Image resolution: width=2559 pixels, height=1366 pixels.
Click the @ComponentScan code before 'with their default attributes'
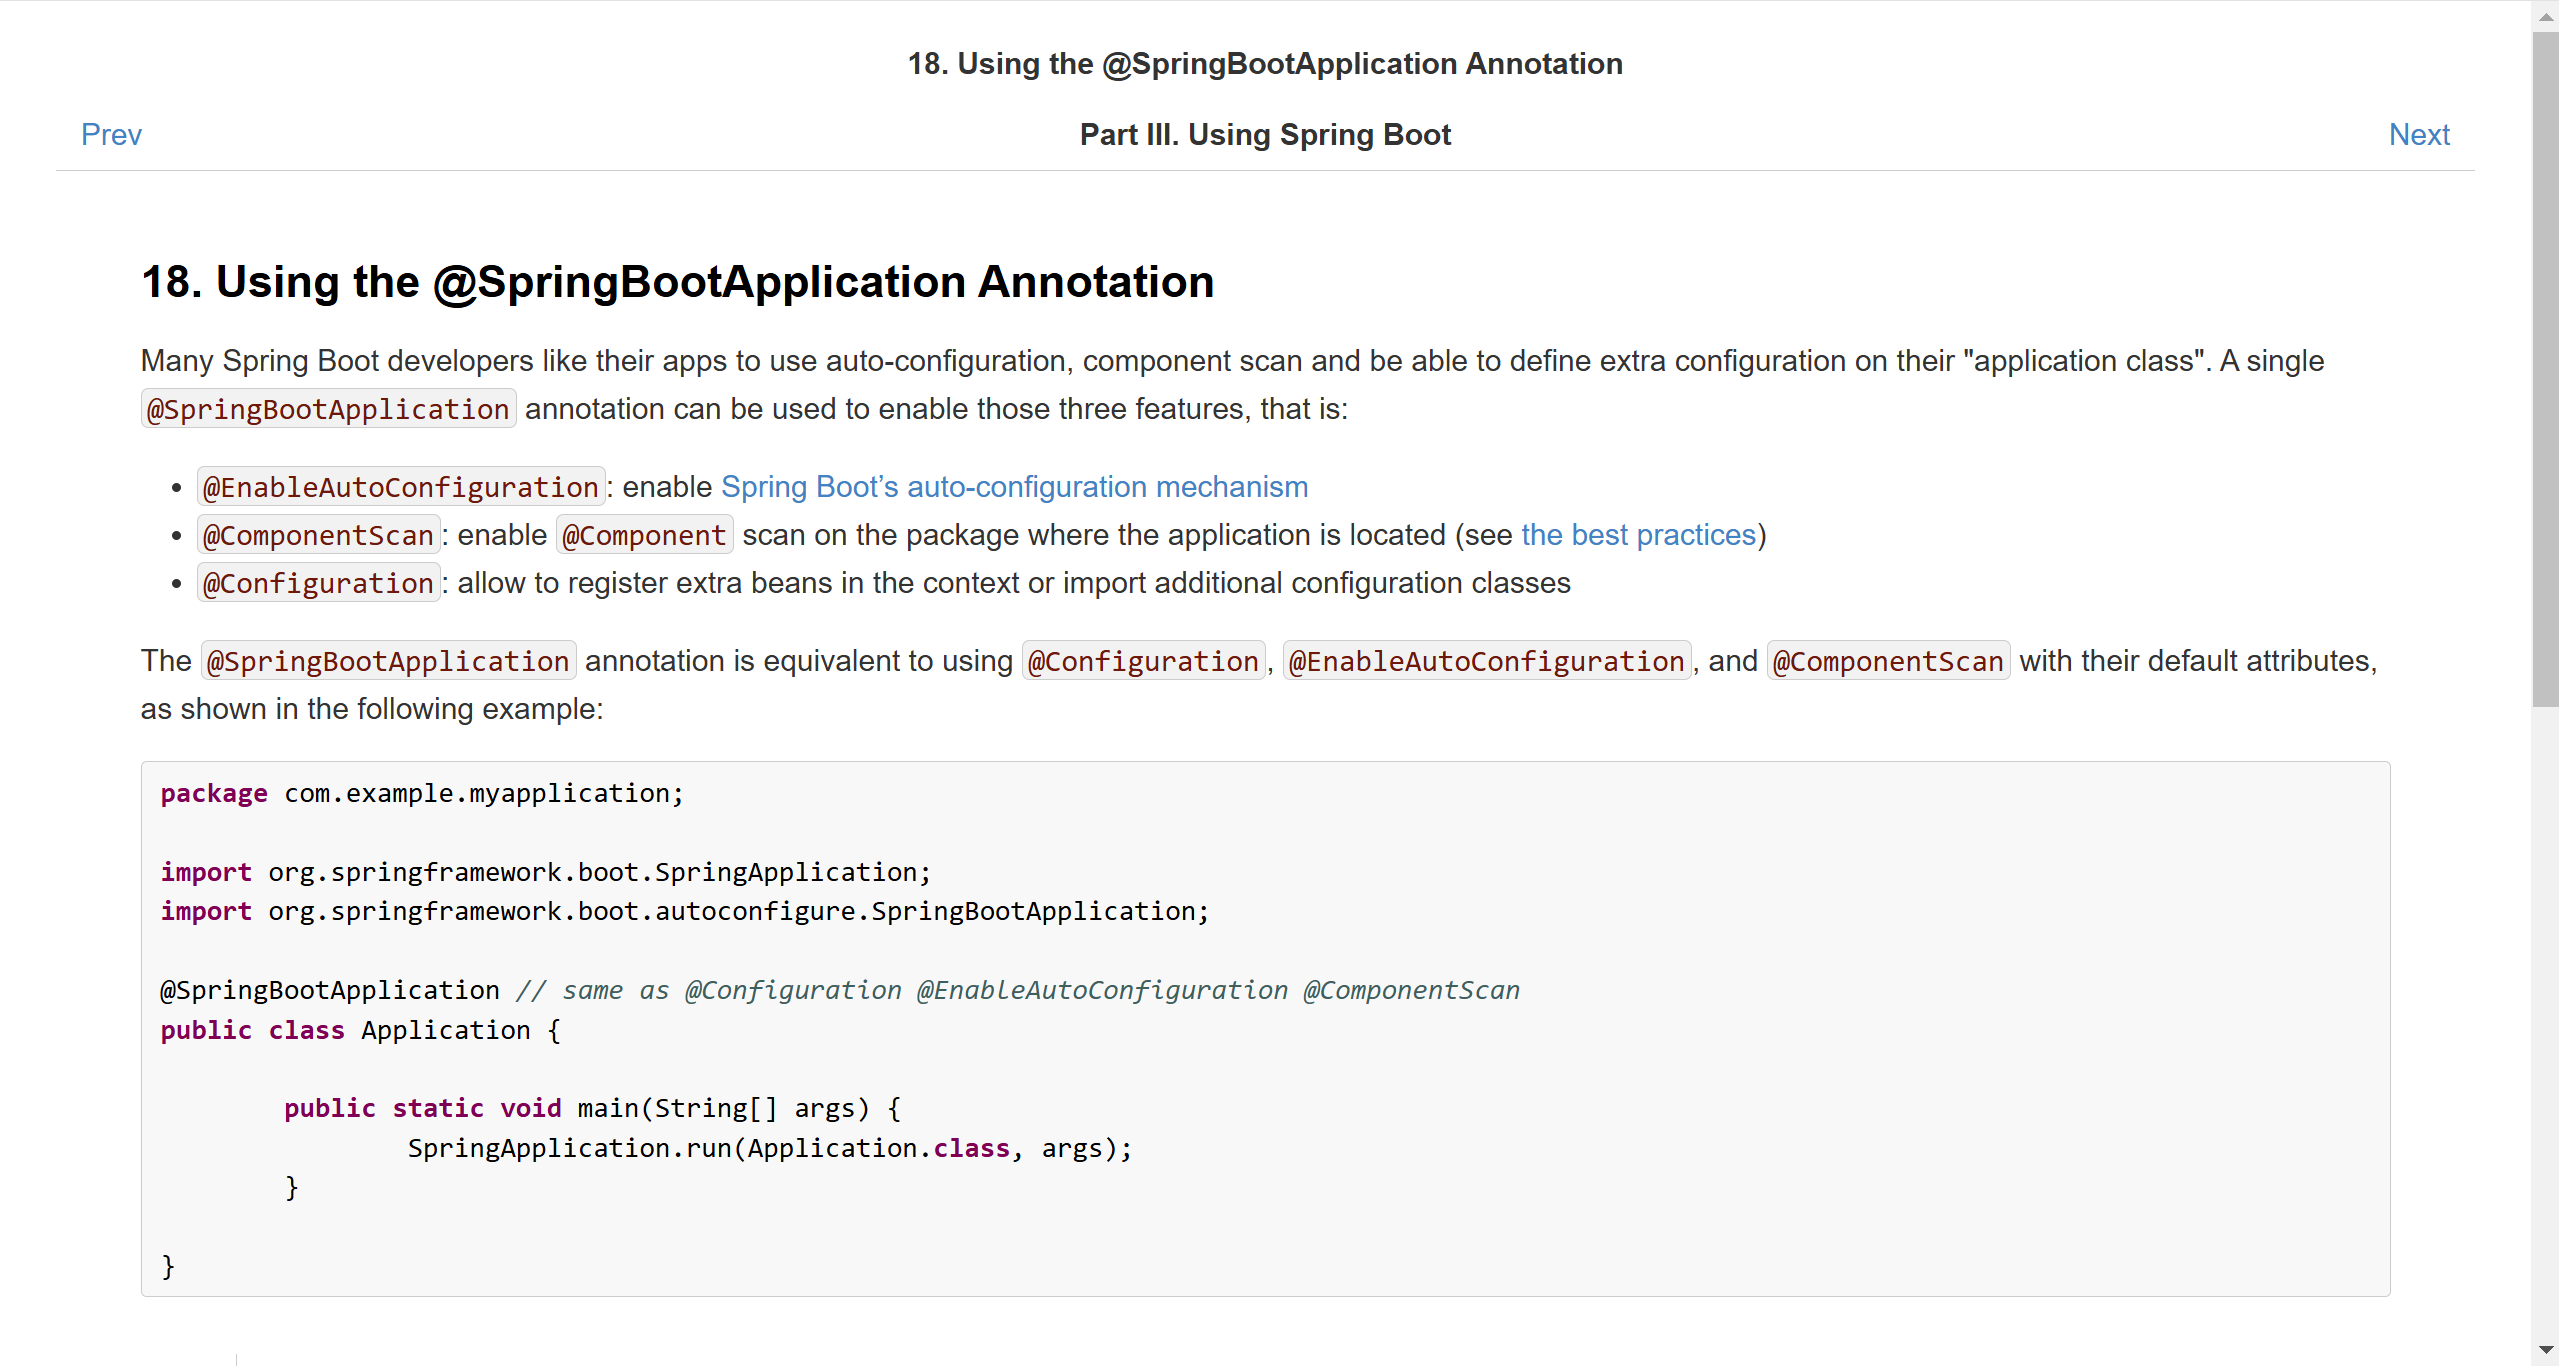pos(1888,661)
